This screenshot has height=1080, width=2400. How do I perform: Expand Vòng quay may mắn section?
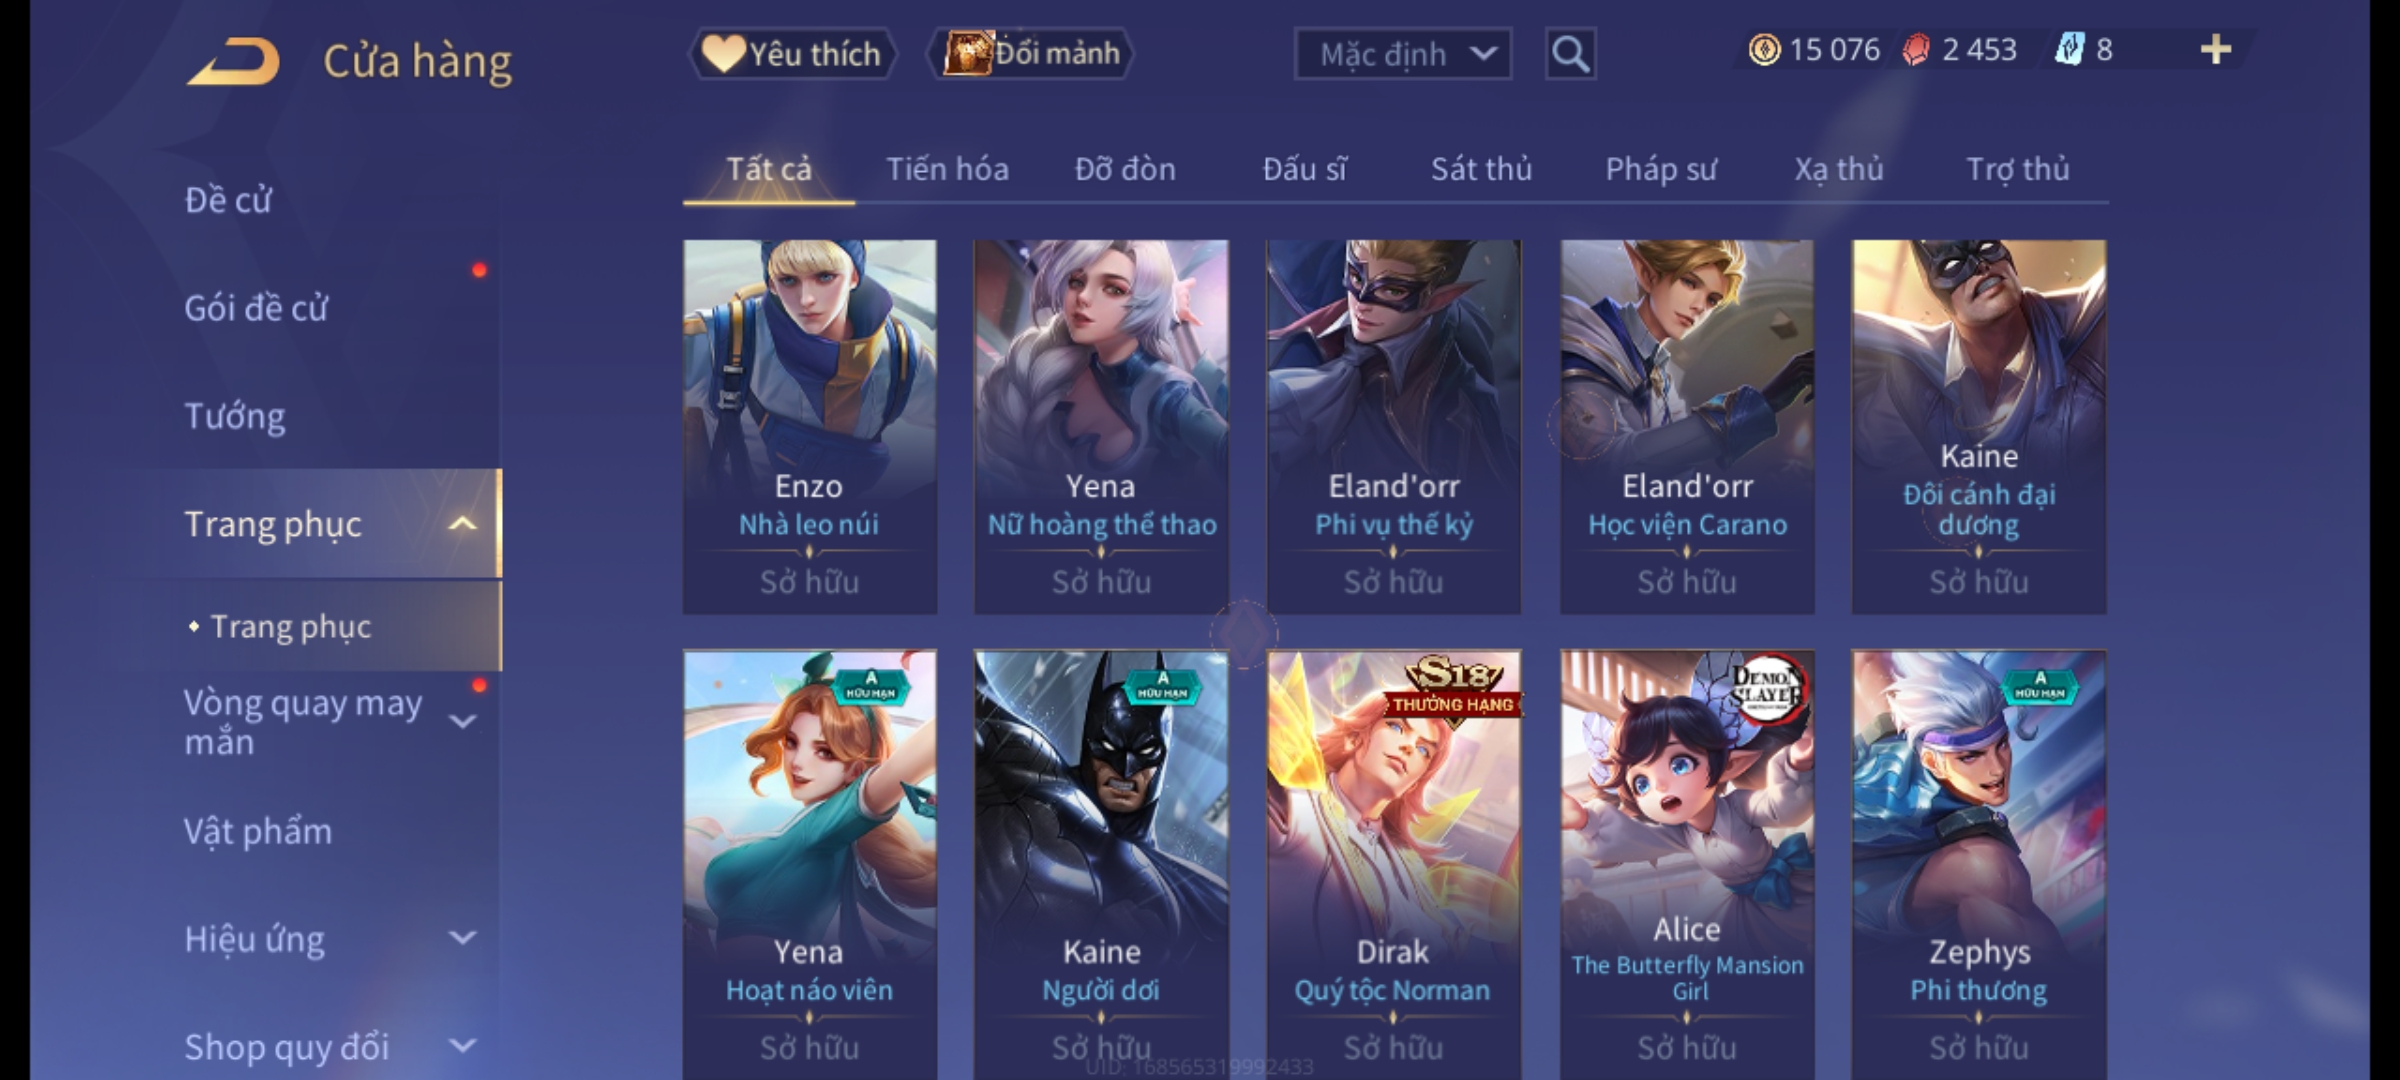(463, 721)
